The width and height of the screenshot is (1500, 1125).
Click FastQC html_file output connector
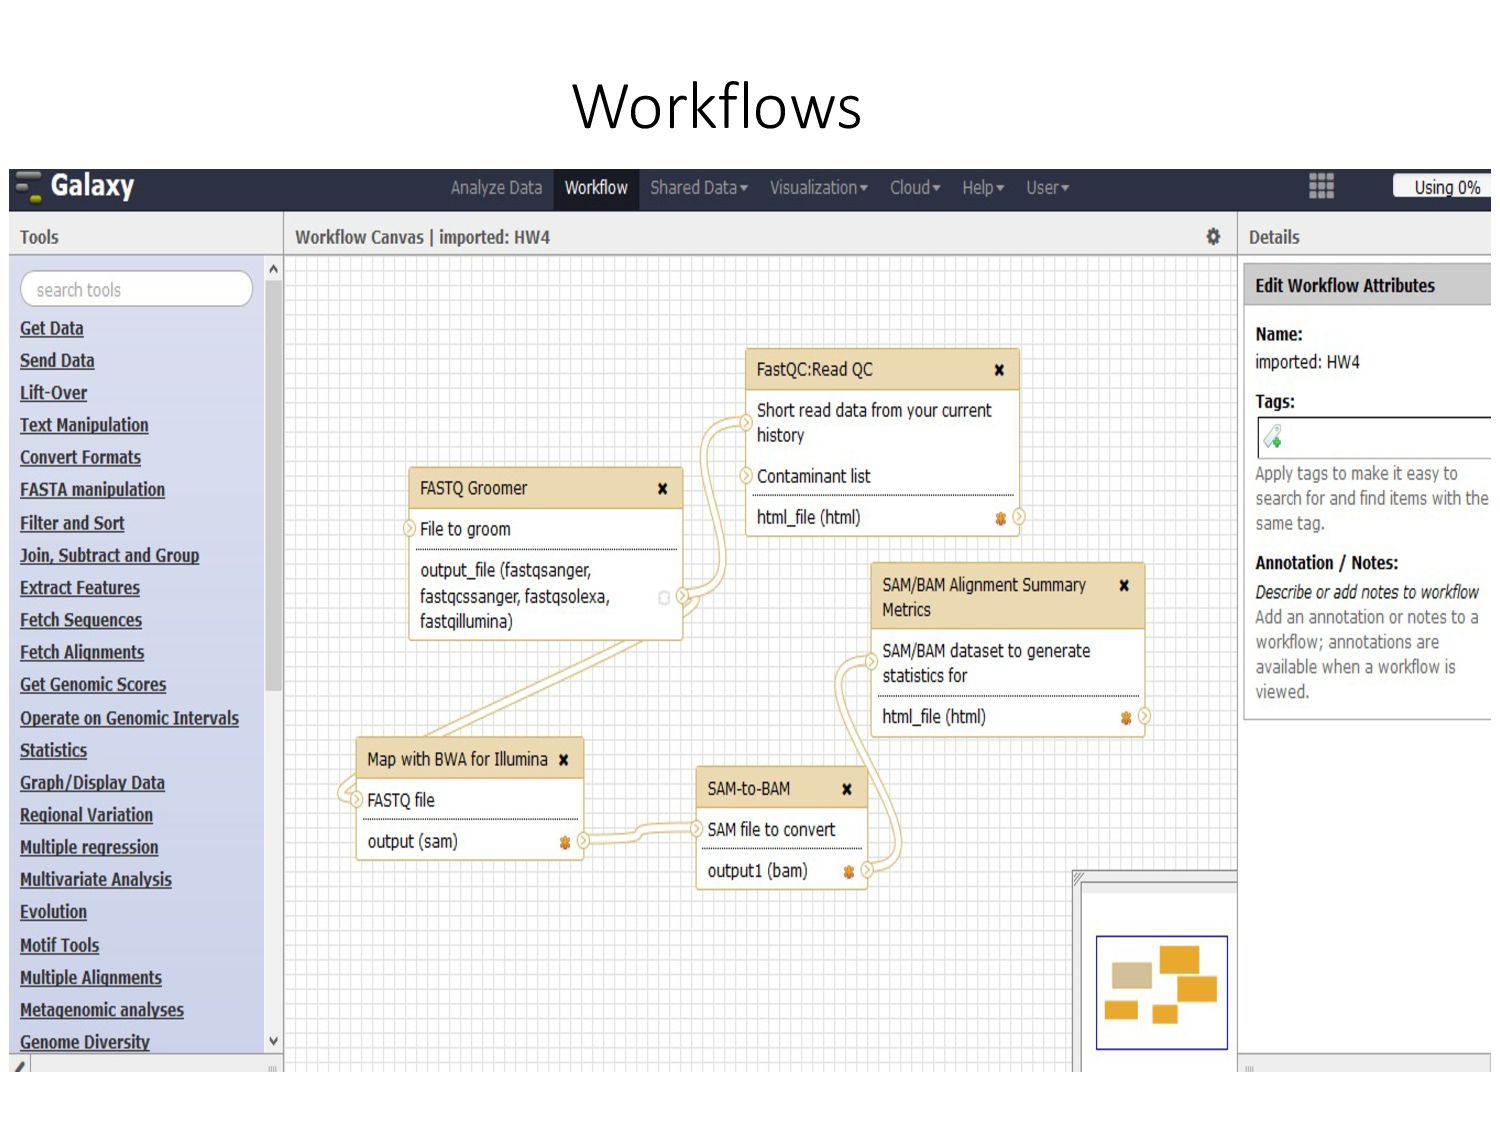coord(1019,517)
